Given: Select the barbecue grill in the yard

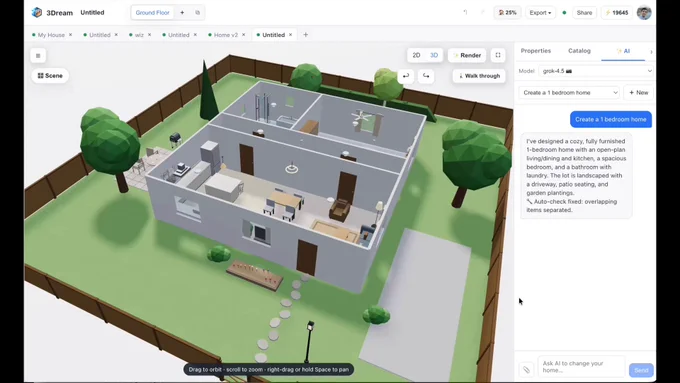Looking at the screenshot, I should tap(175, 139).
